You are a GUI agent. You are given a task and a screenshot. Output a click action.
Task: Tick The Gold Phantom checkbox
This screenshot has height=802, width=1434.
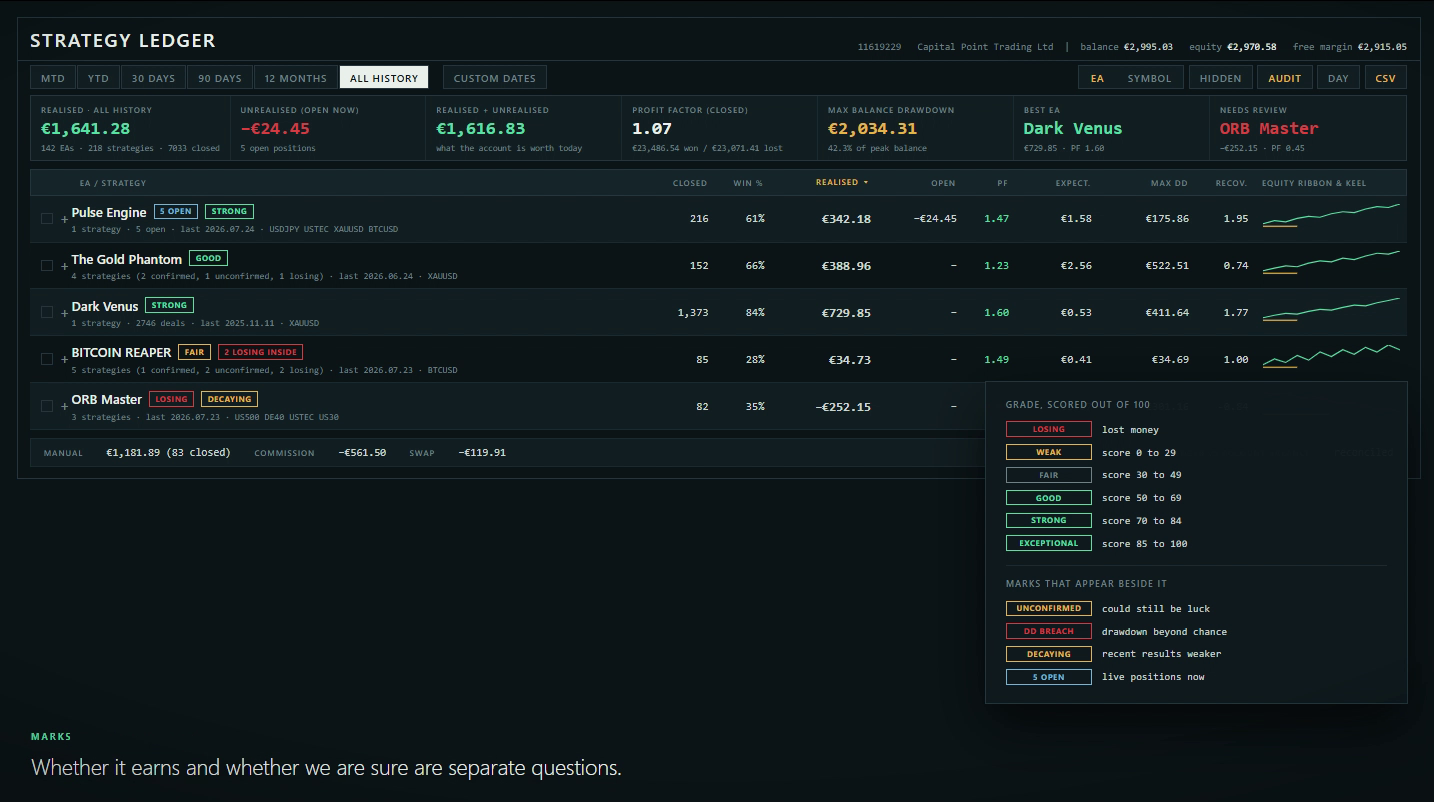47,265
